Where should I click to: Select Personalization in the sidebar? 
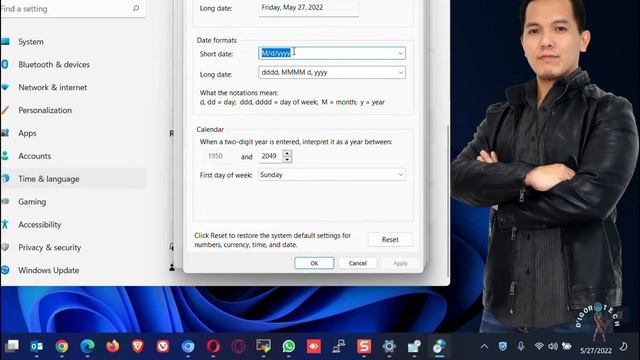pyautogui.click(x=73, y=110)
